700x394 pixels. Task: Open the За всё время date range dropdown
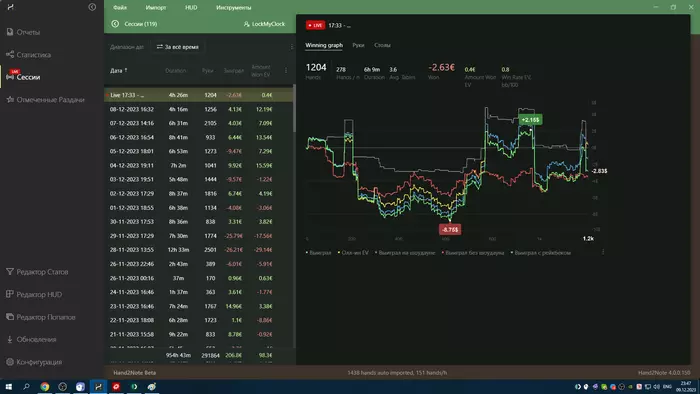[x=177, y=47]
